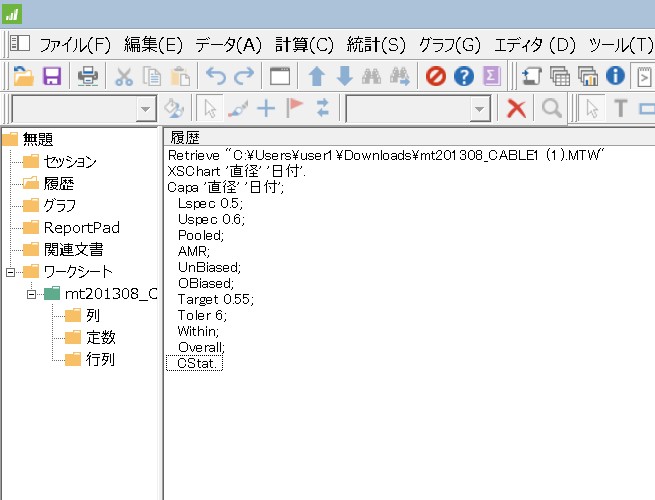Select the text T tool

click(621, 108)
